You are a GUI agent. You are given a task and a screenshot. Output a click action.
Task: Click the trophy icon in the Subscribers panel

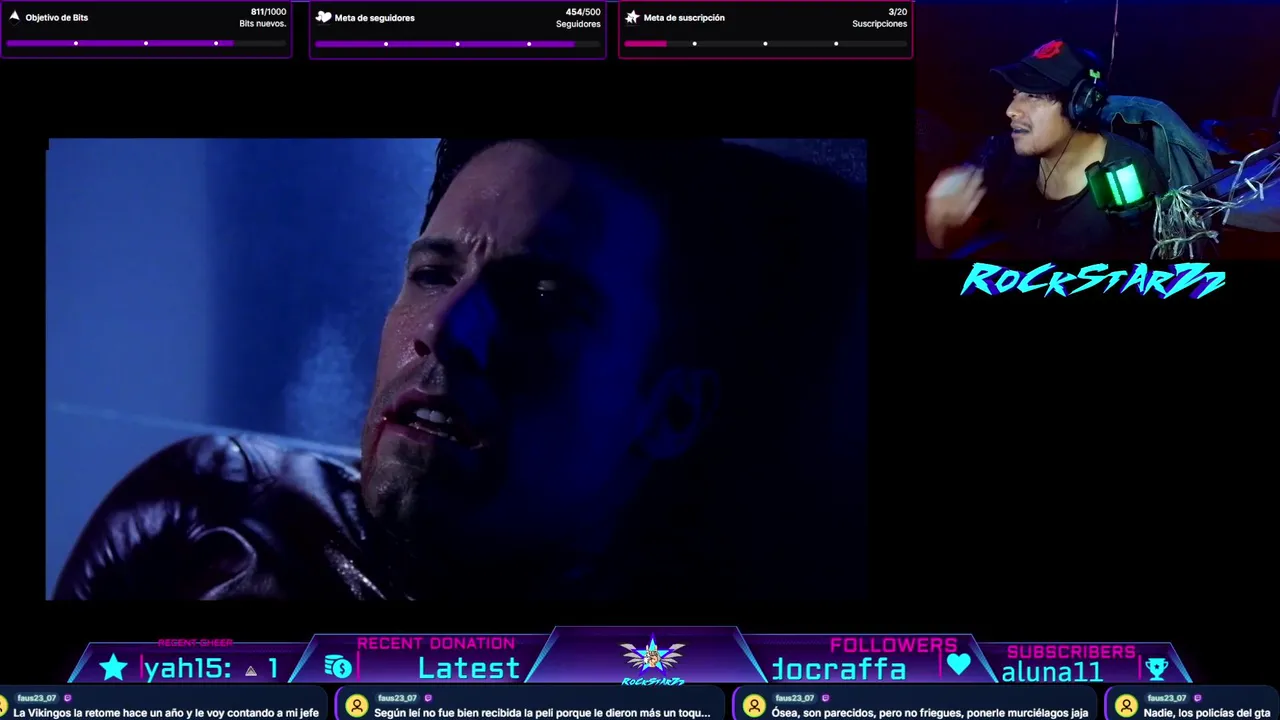(1157, 668)
